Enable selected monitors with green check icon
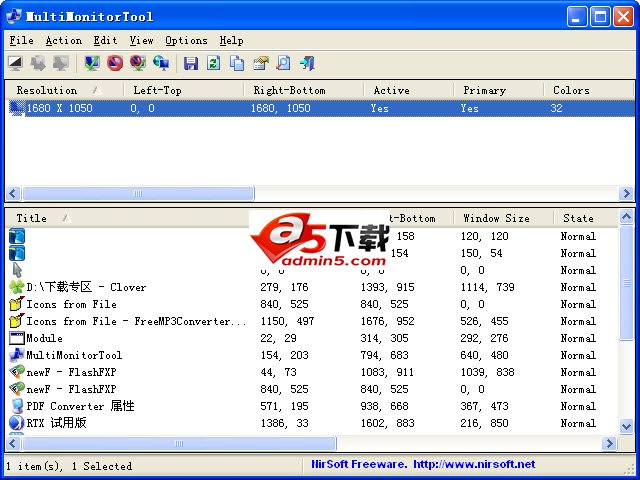Image resolution: width=640 pixels, height=480 pixels. 92,63
